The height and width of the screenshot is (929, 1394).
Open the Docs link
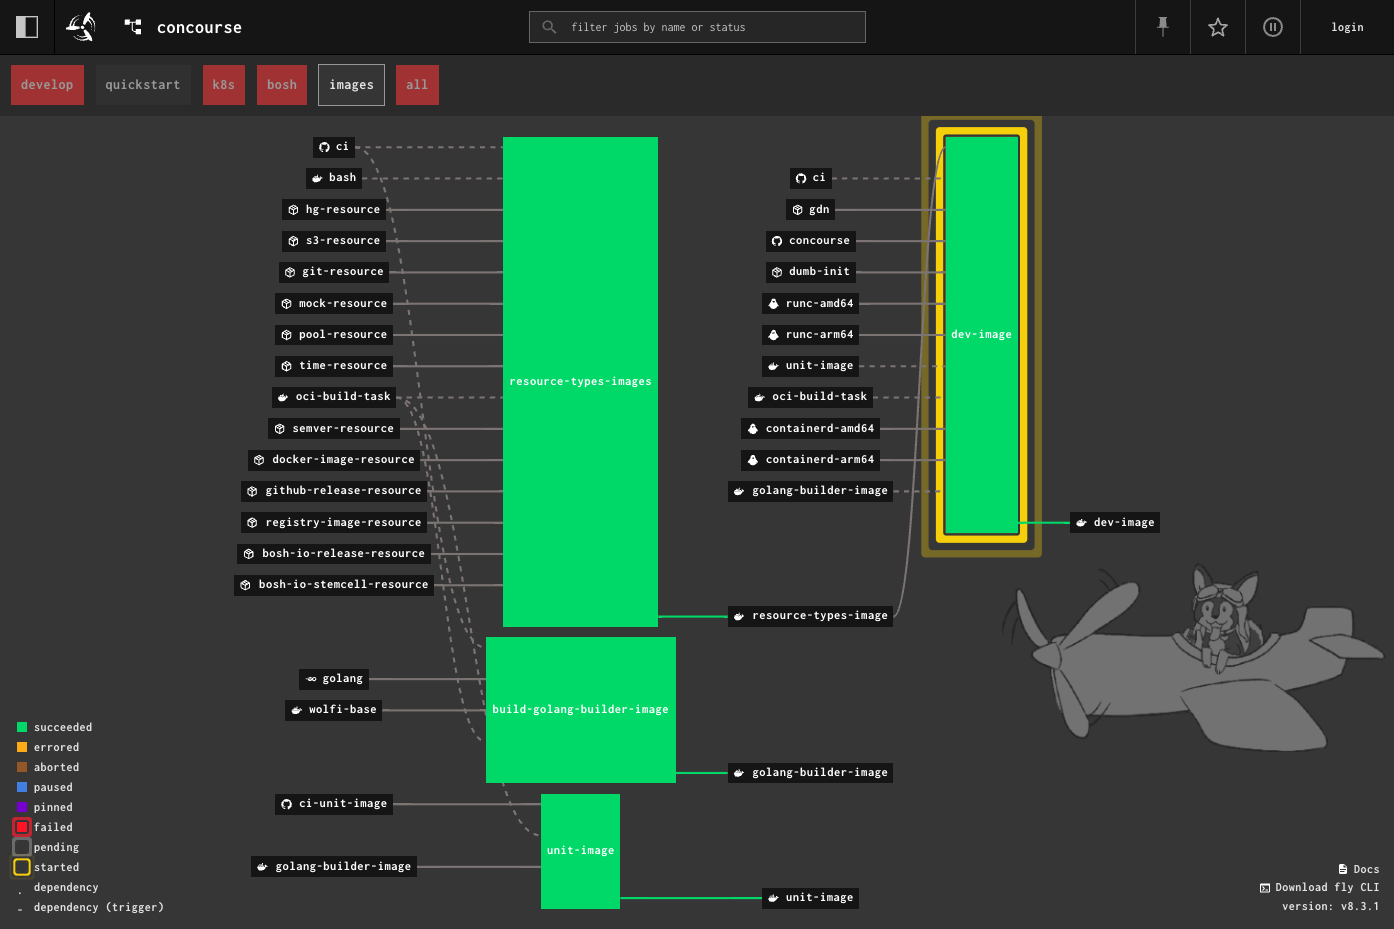coord(1358,869)
